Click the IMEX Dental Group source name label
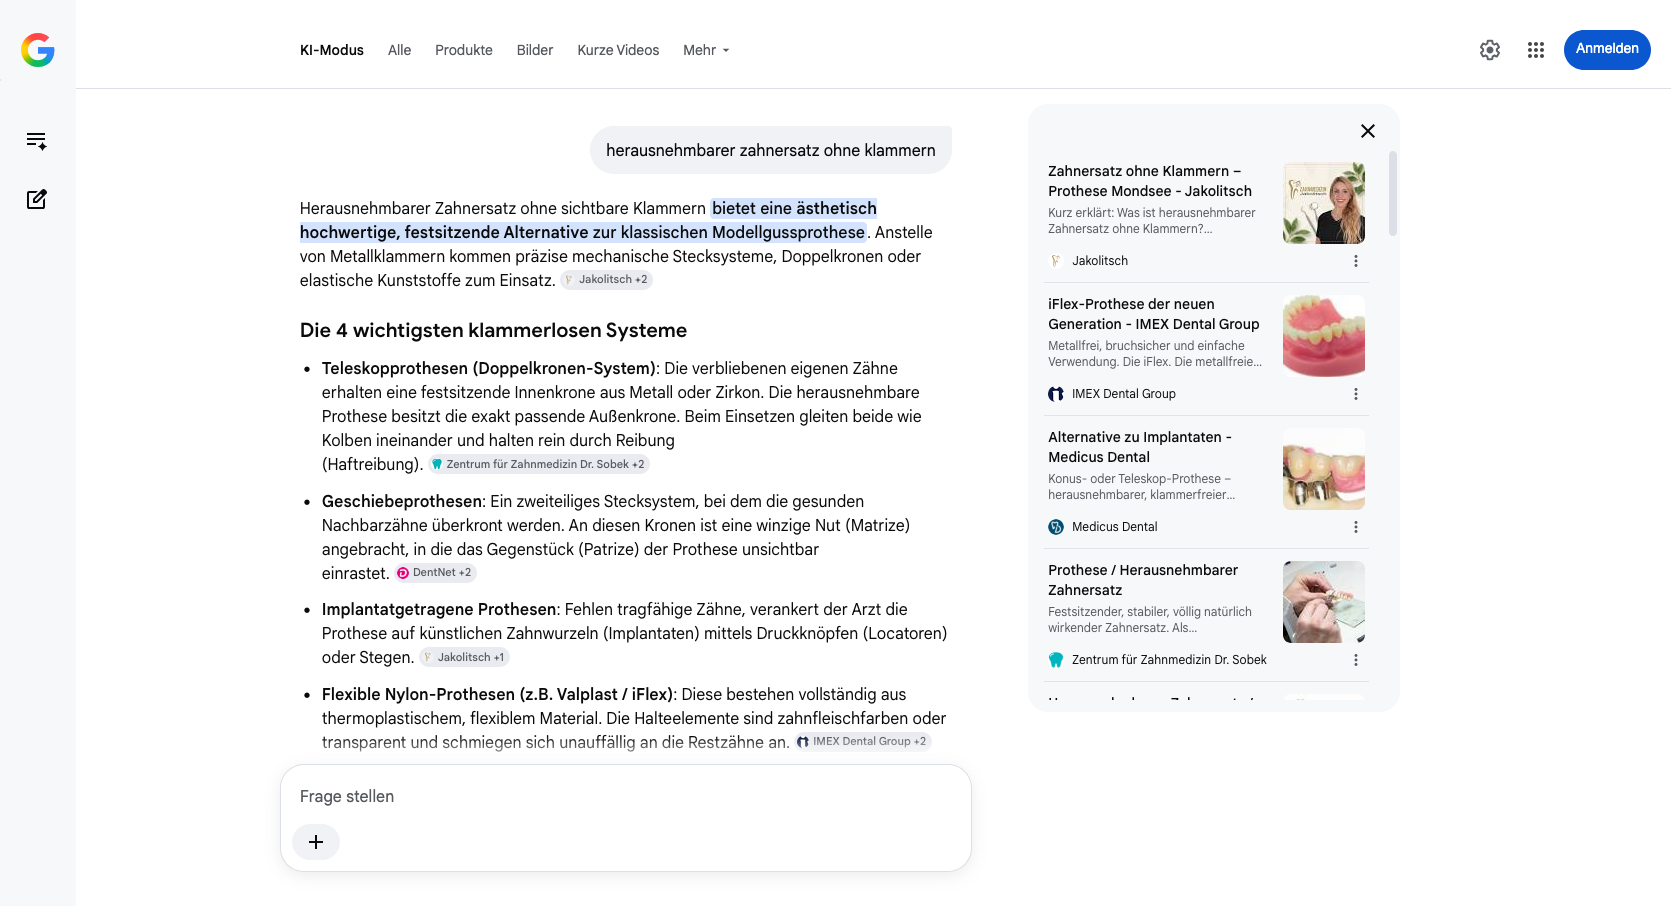1671x906 pixels. 1124,394
